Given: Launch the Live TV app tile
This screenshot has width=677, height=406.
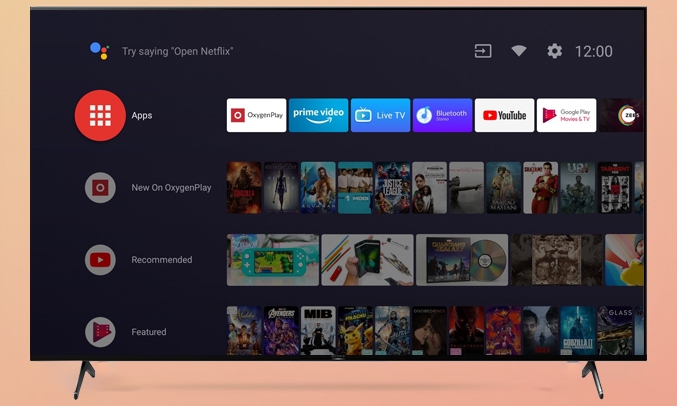Looking at the screenshot, I should point(380,115).
